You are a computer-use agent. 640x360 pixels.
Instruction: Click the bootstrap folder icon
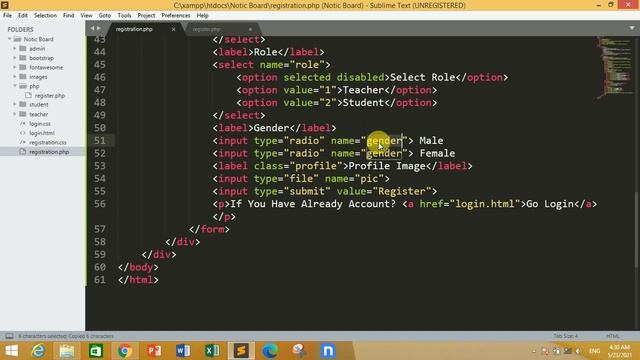click(x=23, y=58)
